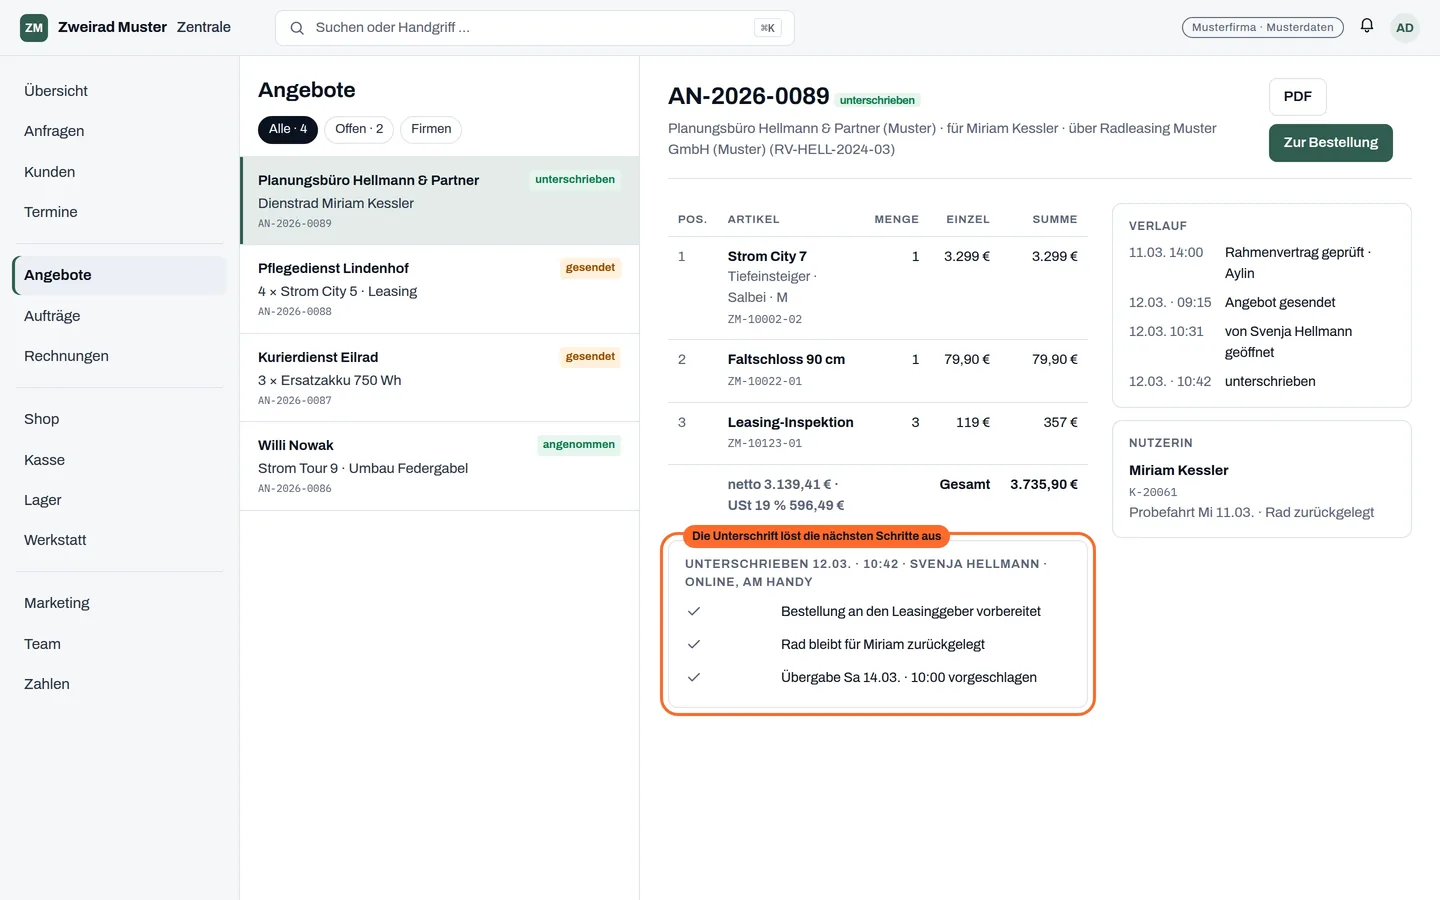Select the Faltschloss 90 cm position
1440x900 pixels.
point(878,370)
